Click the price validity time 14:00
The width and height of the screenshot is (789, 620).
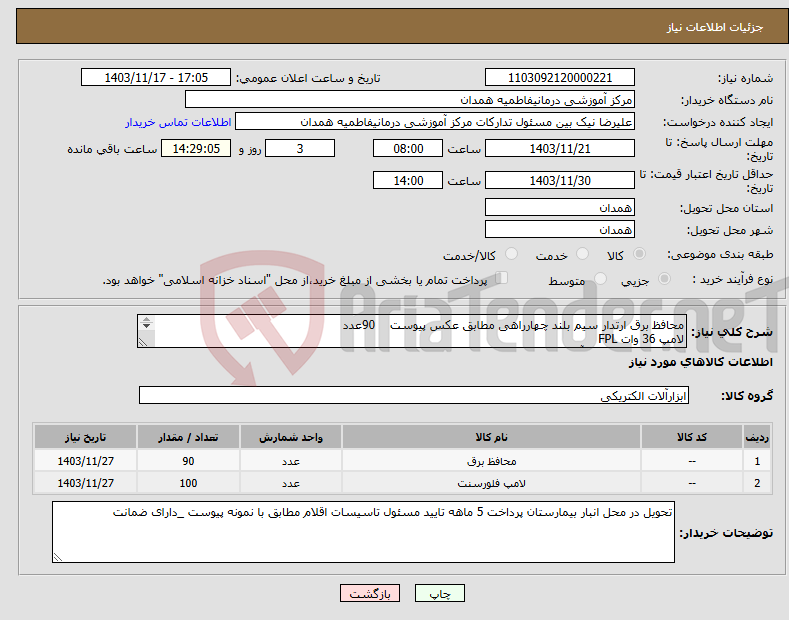(408, 180)
